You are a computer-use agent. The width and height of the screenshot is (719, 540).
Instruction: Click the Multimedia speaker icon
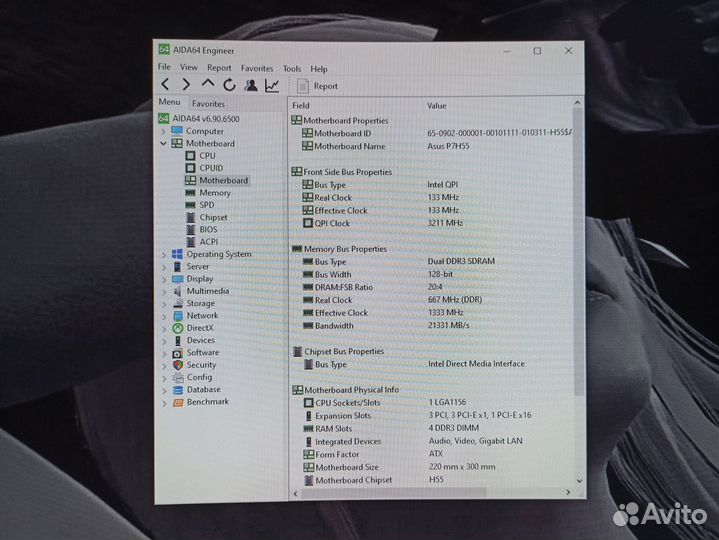[177, 291]
